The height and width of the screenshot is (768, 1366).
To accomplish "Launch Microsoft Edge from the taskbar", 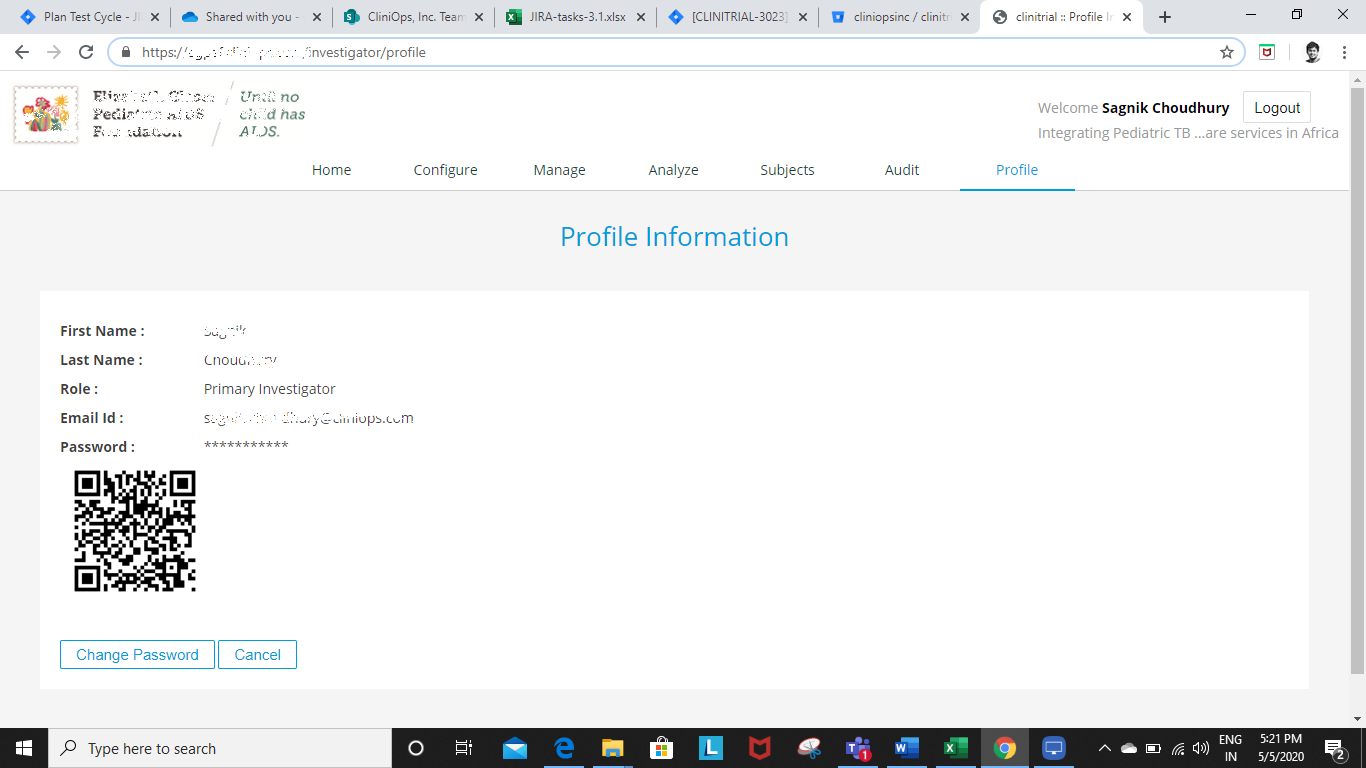I will click(564, 748).
